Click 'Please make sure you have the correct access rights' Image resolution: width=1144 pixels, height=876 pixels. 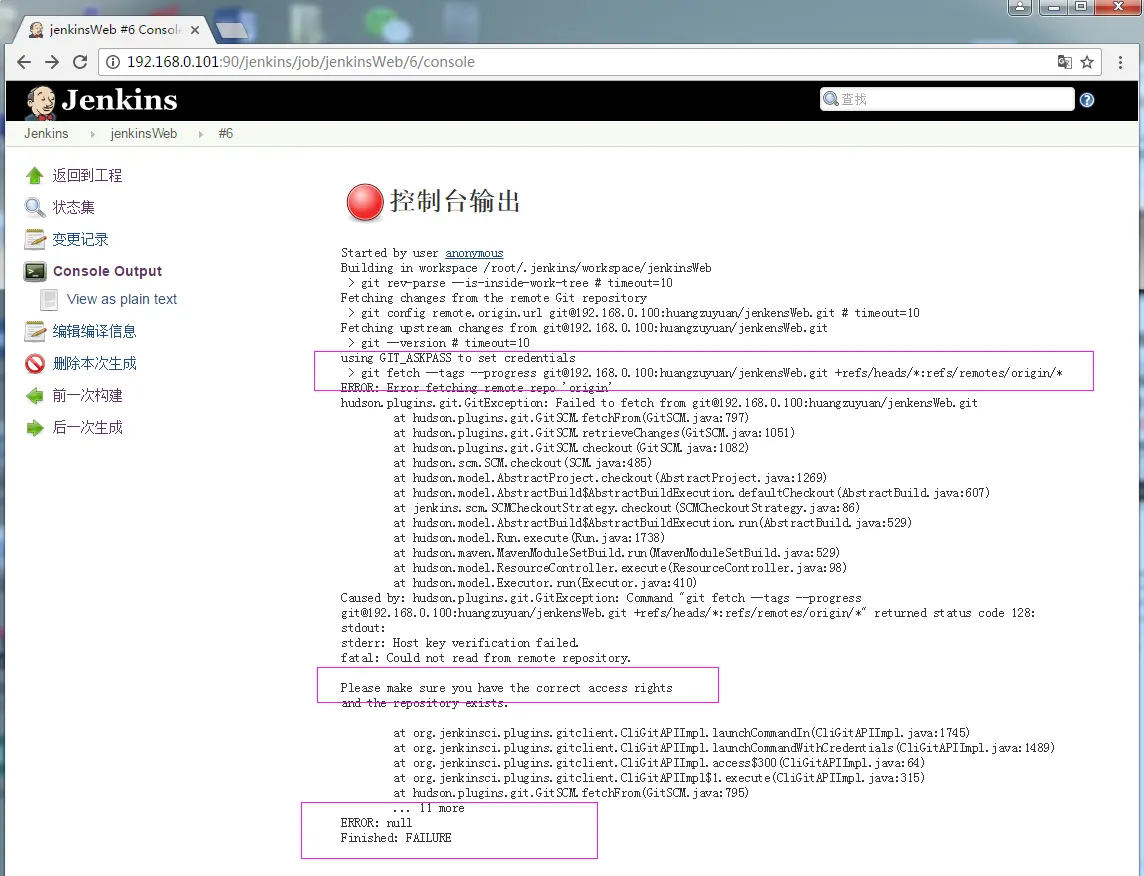(x=506, y=688)
